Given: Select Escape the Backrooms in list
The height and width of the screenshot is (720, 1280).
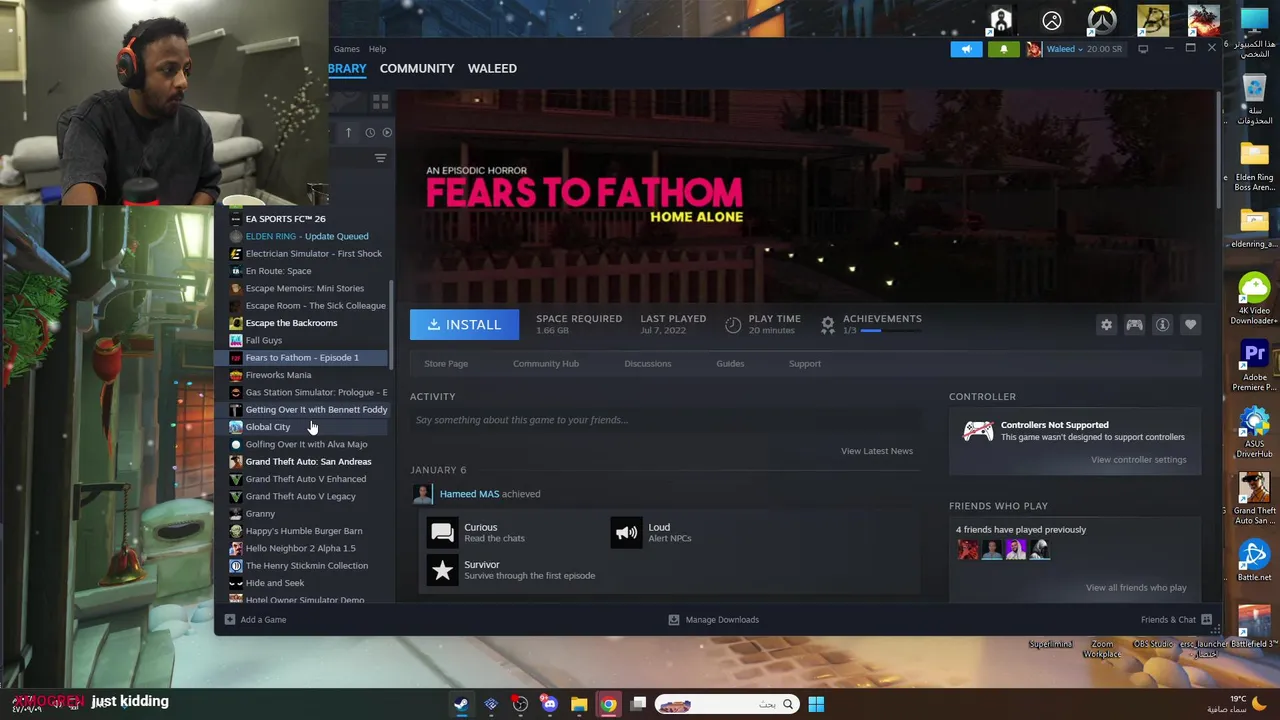Looking at the screenshot, I should (308, 323).
